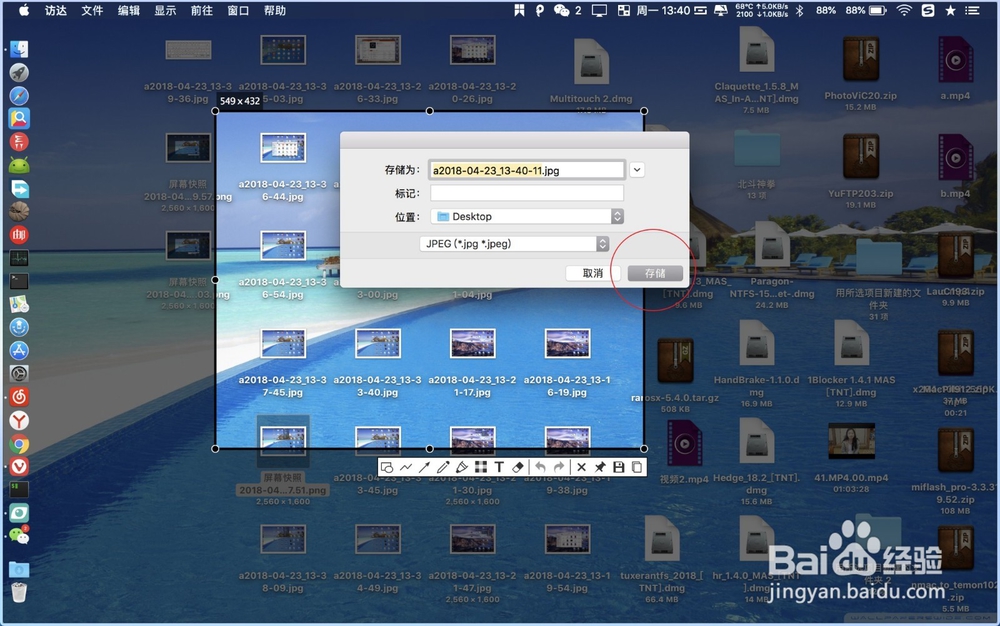Open the 帮助 menu in the menu bar
This screenshot has width=1000, height=626.
tap(274, 11)
